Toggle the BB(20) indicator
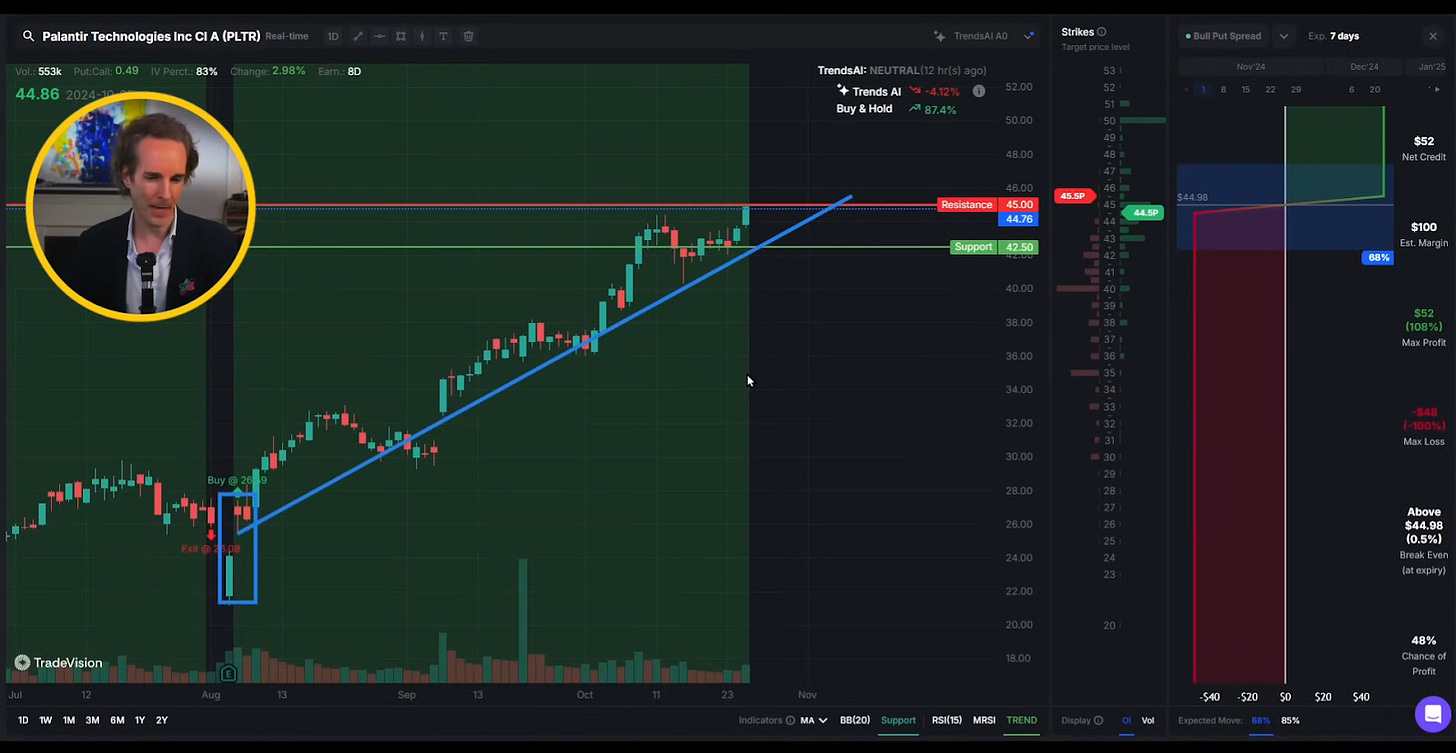 854,720
